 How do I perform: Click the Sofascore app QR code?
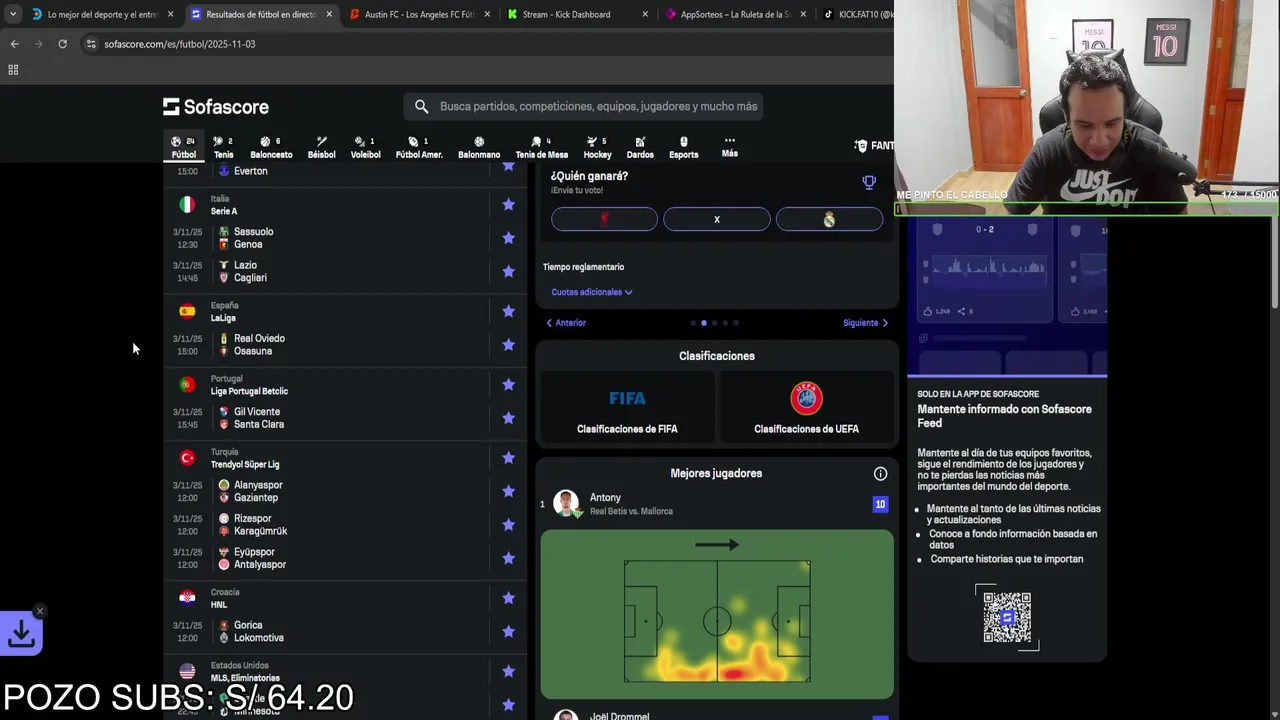pos(1007,617)
